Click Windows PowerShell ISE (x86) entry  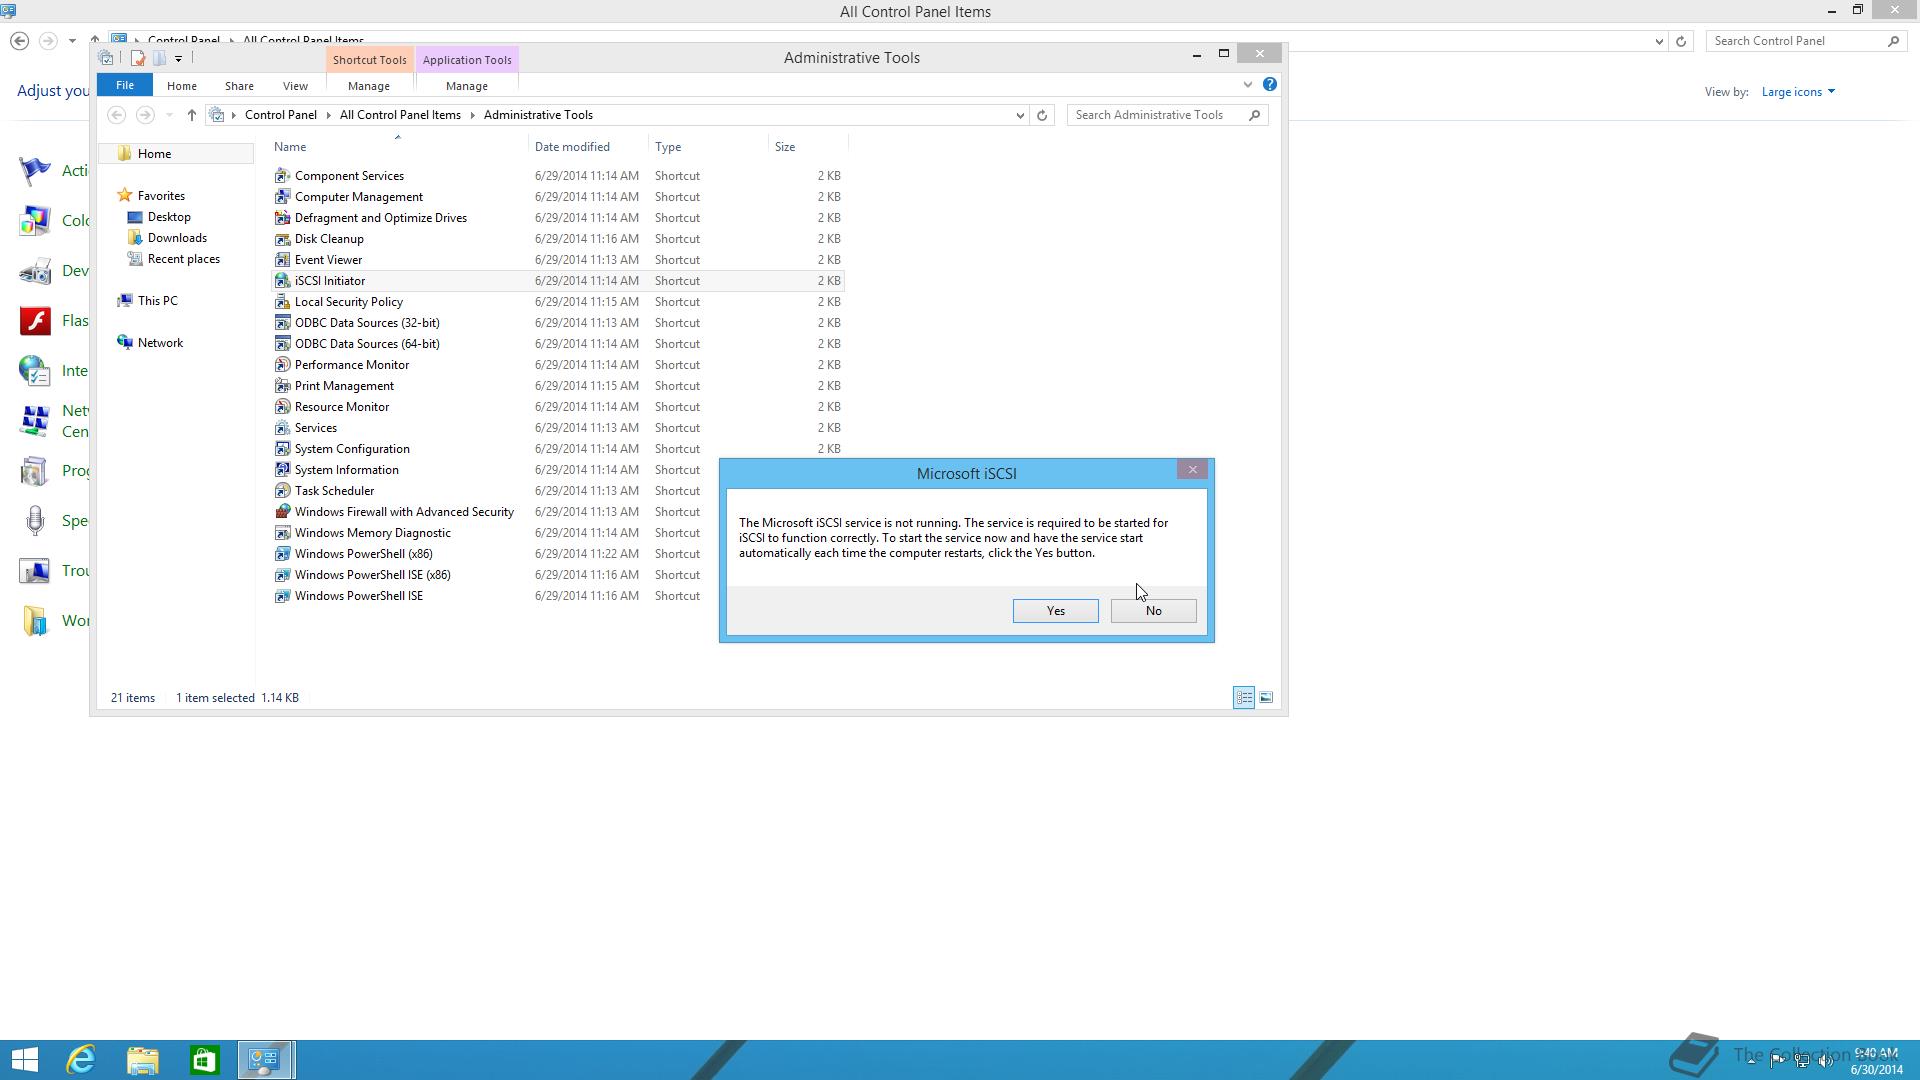tap(372, 575)
